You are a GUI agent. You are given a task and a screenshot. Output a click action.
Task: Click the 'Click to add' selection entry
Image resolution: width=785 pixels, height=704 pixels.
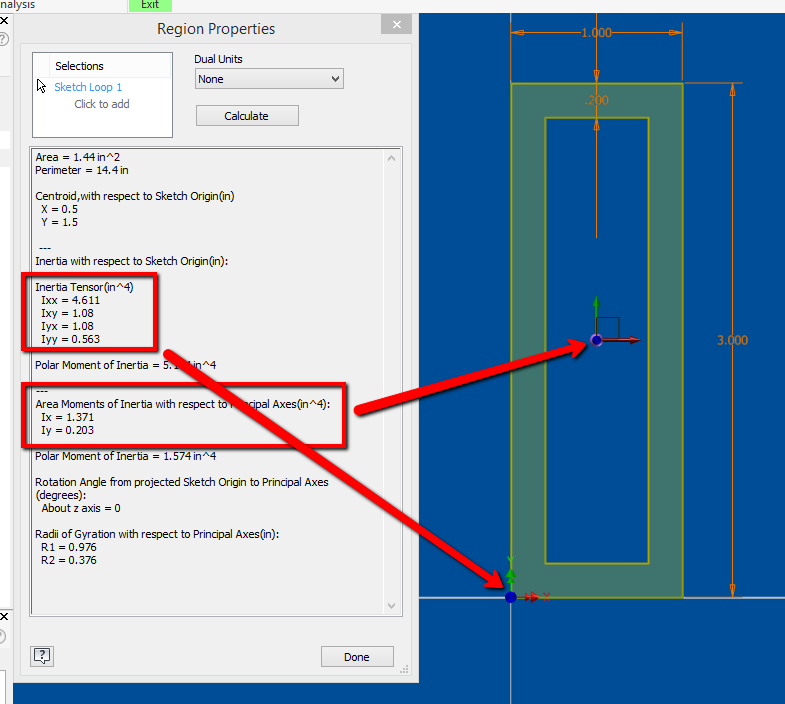pos(102,104)
